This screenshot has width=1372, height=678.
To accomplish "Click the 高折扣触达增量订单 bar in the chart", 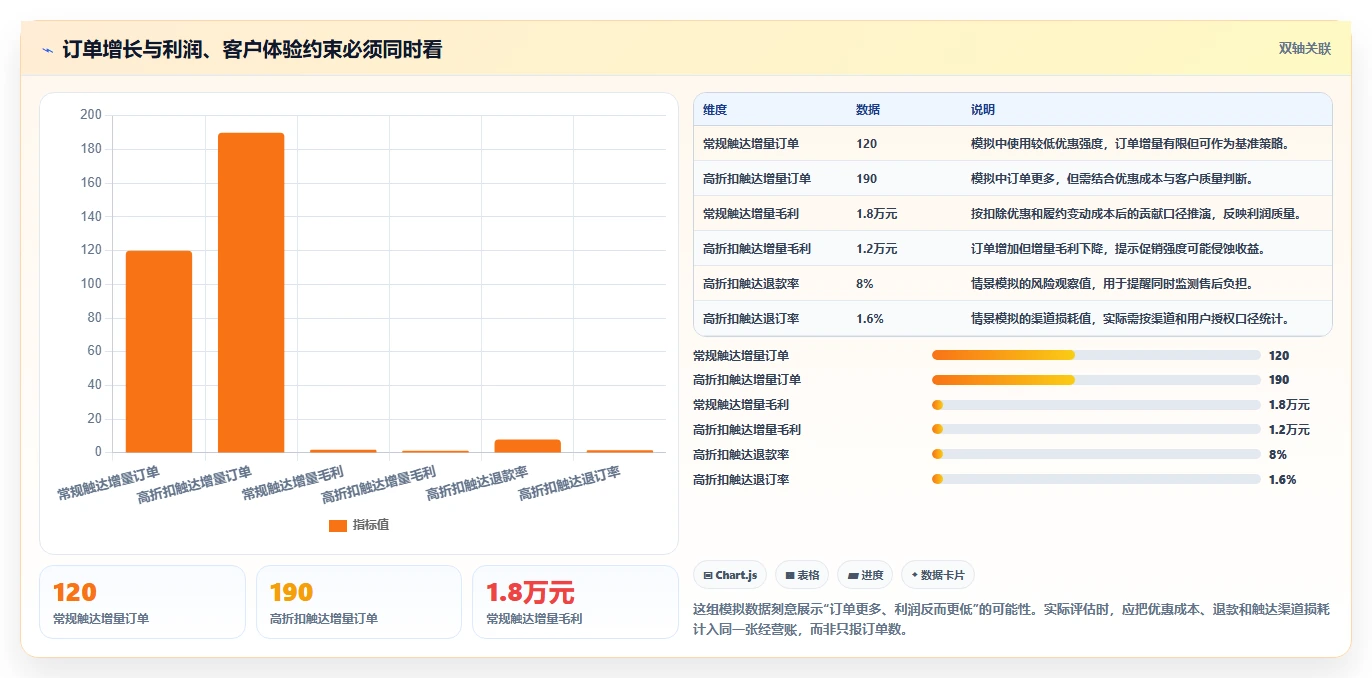I will coord(251,292).
